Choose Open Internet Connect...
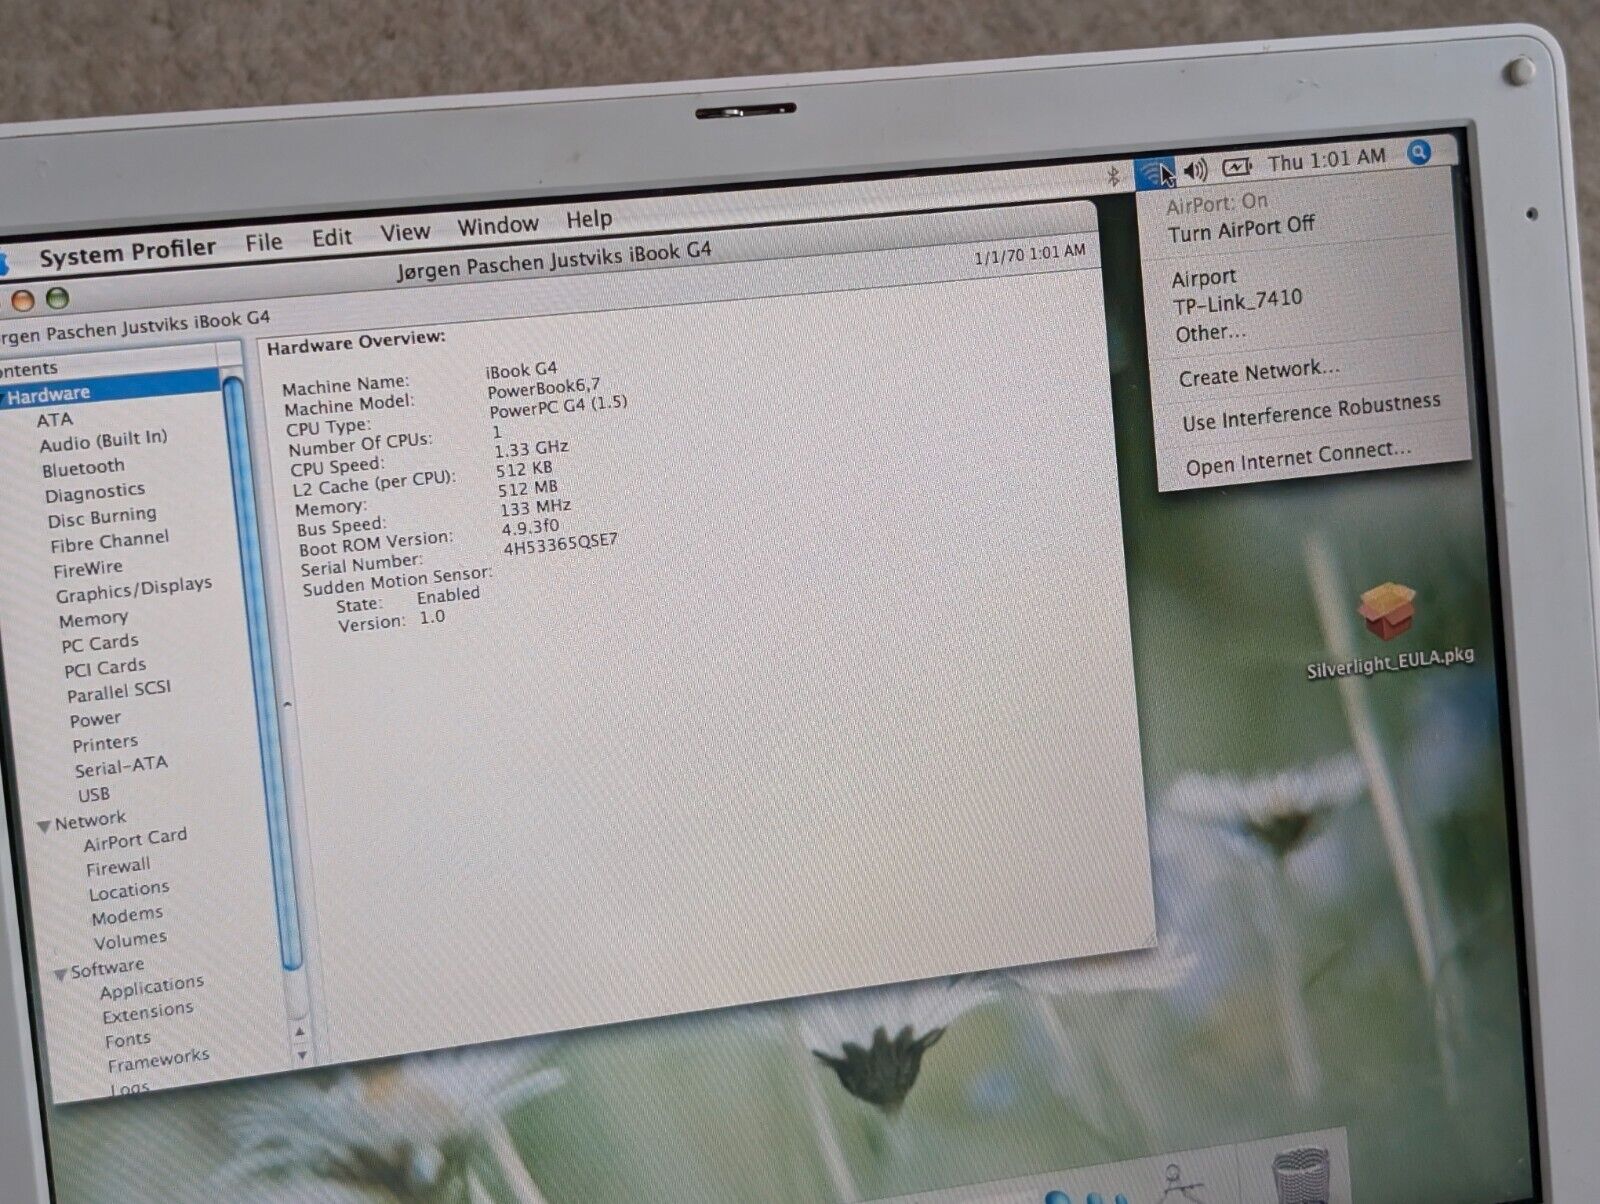This screenshot has height=1204, width=1600. (1298, 459)
